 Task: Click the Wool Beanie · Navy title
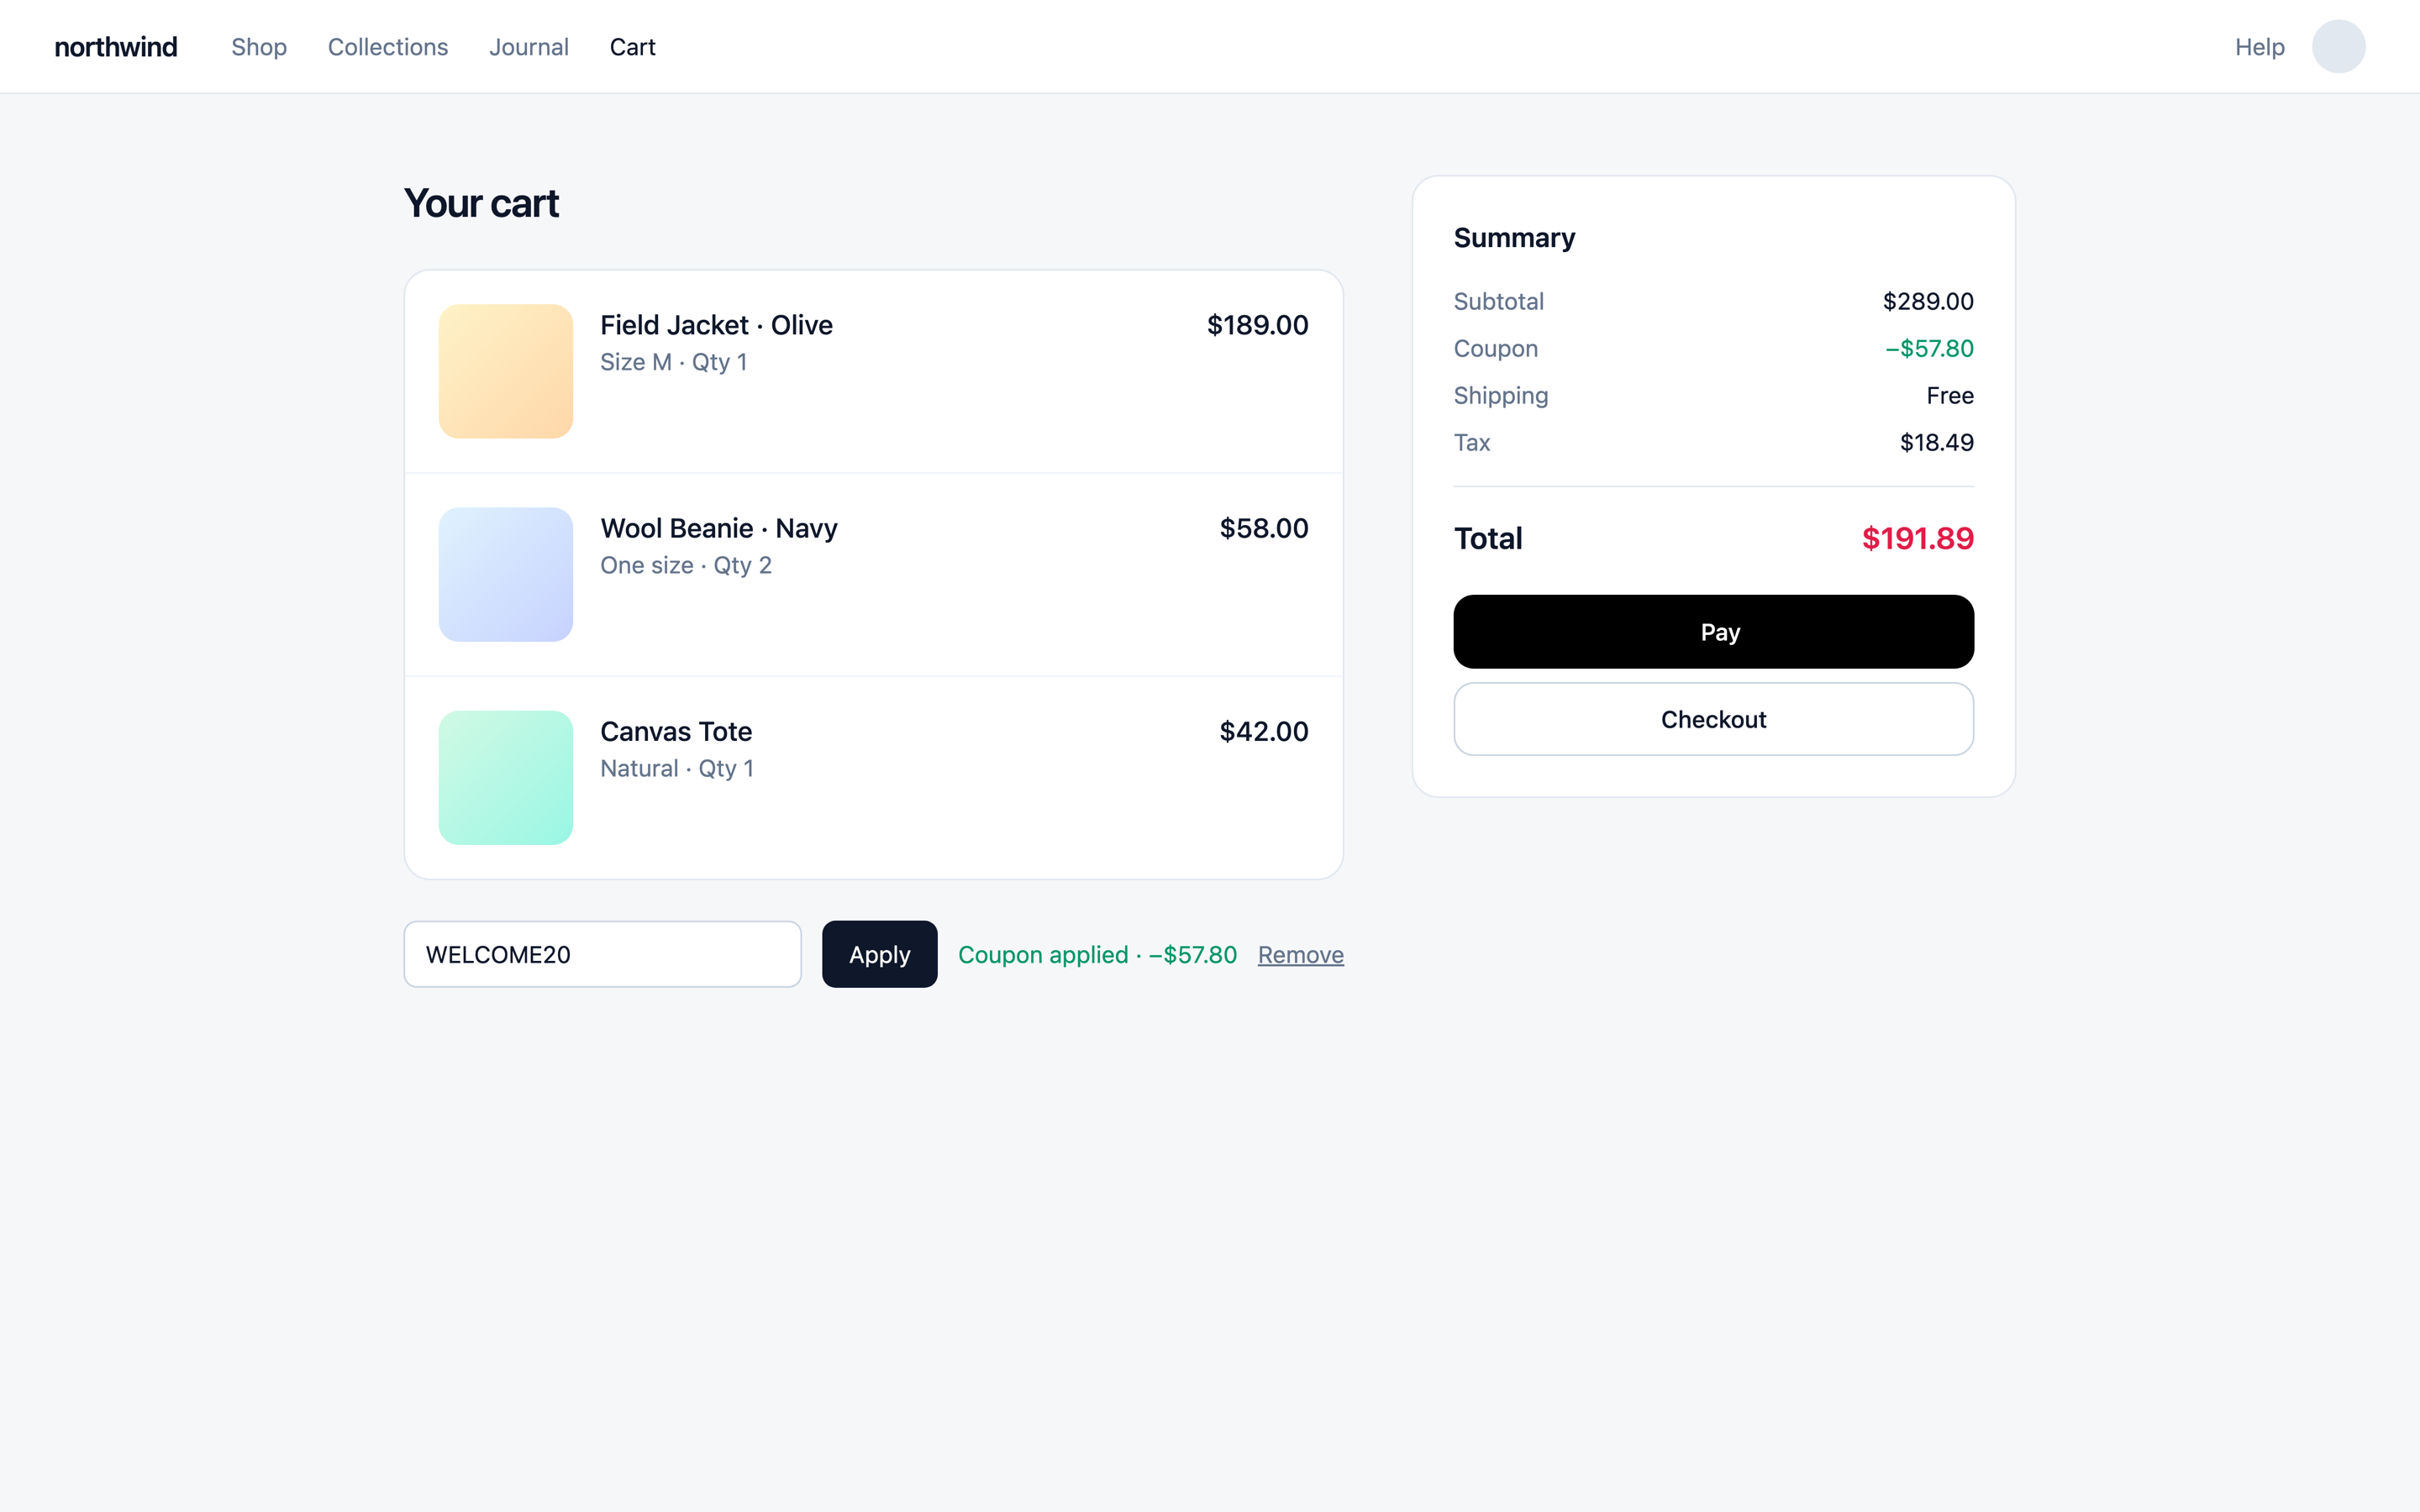(x=719, y=528)
